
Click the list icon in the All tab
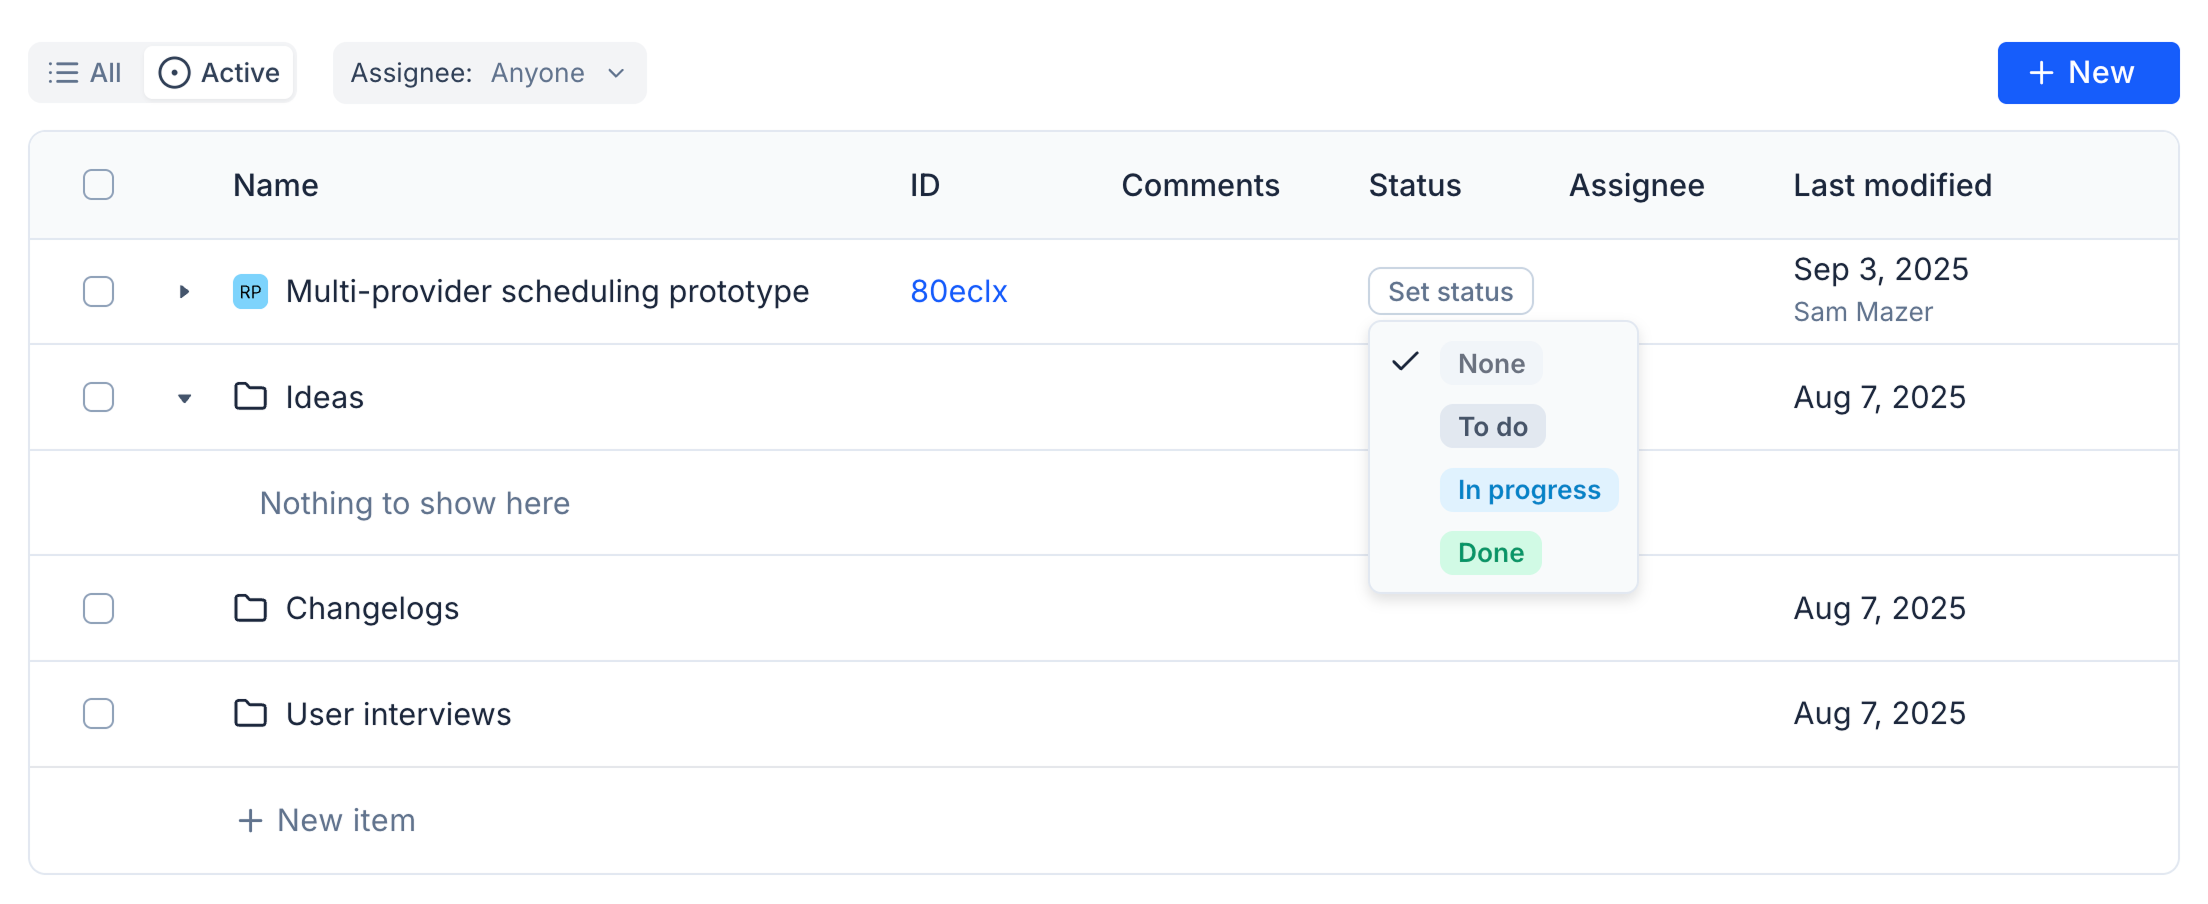63,73
